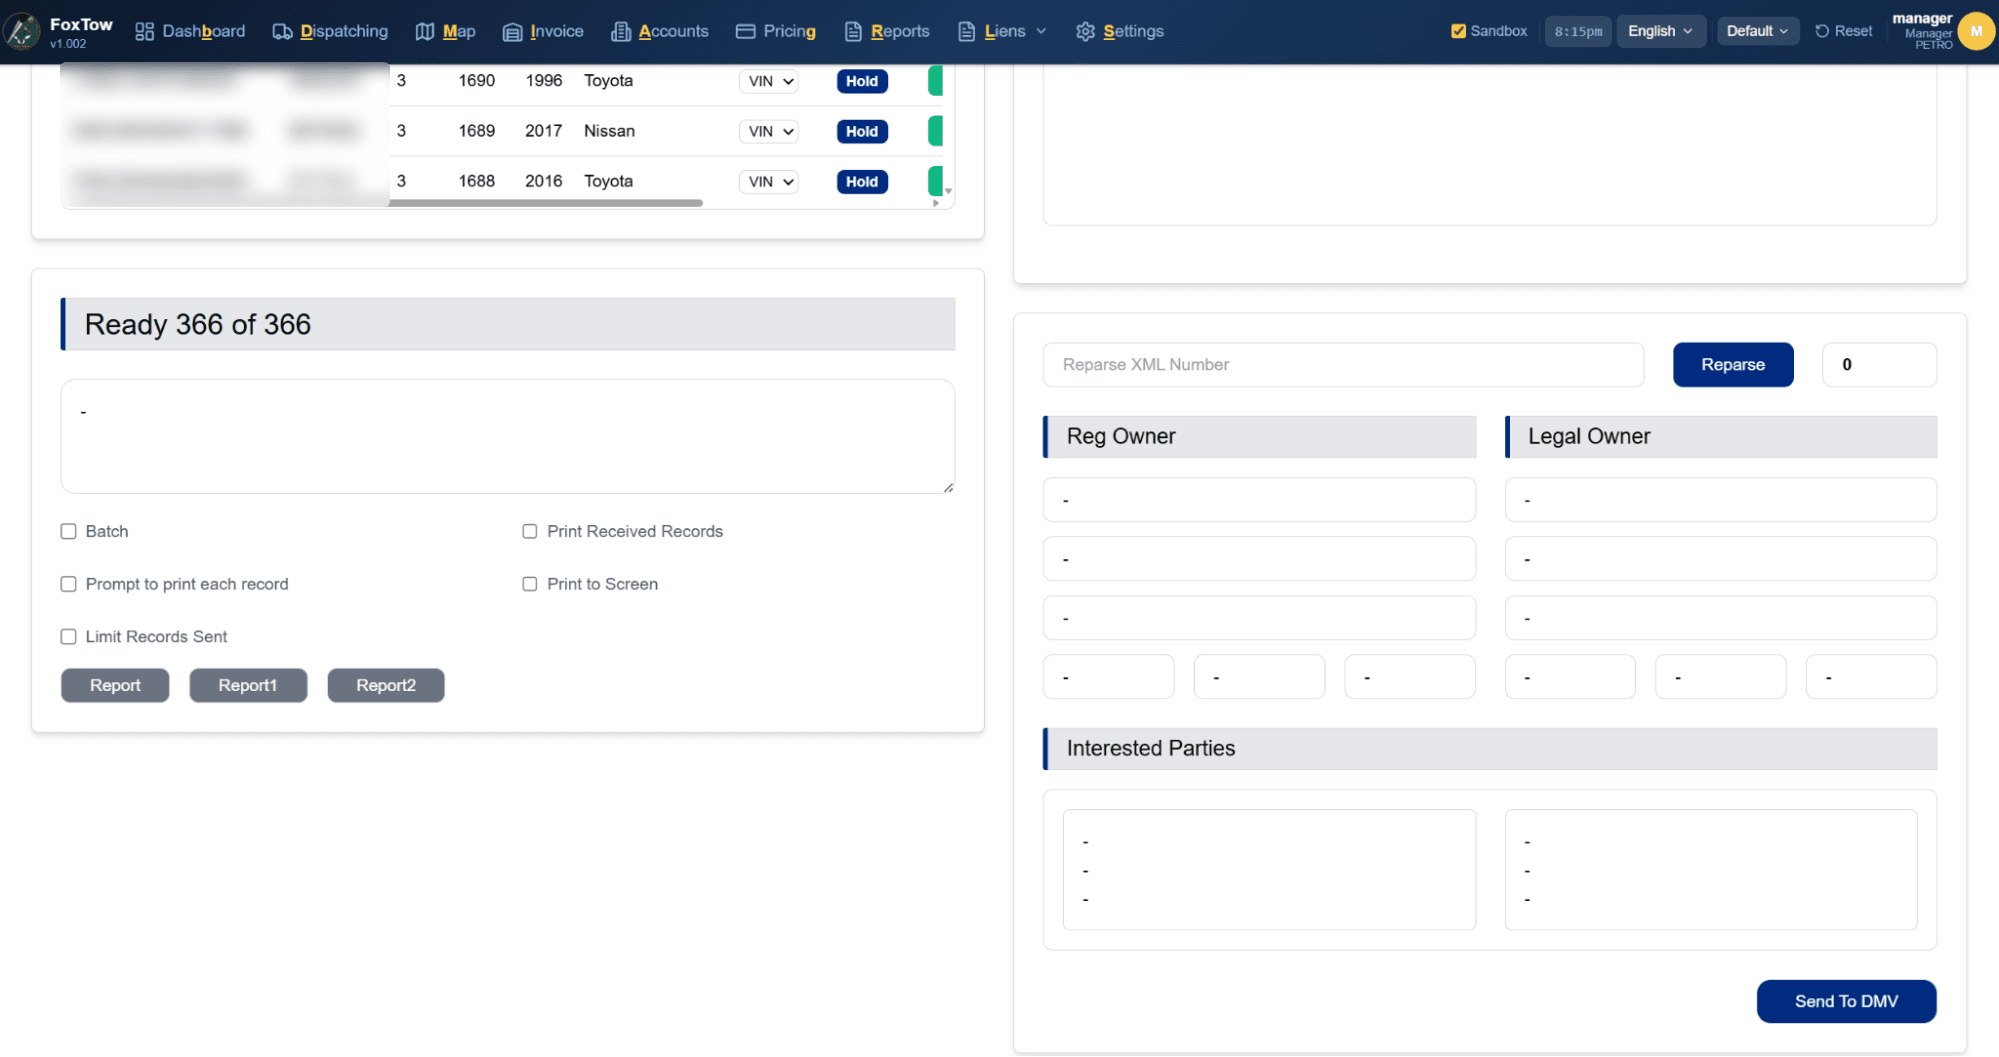Image resolution: width=1999 pixels, height=1057 pixels.
Task: Enable Print to Screen checkbox
Action: coord(530,584)
